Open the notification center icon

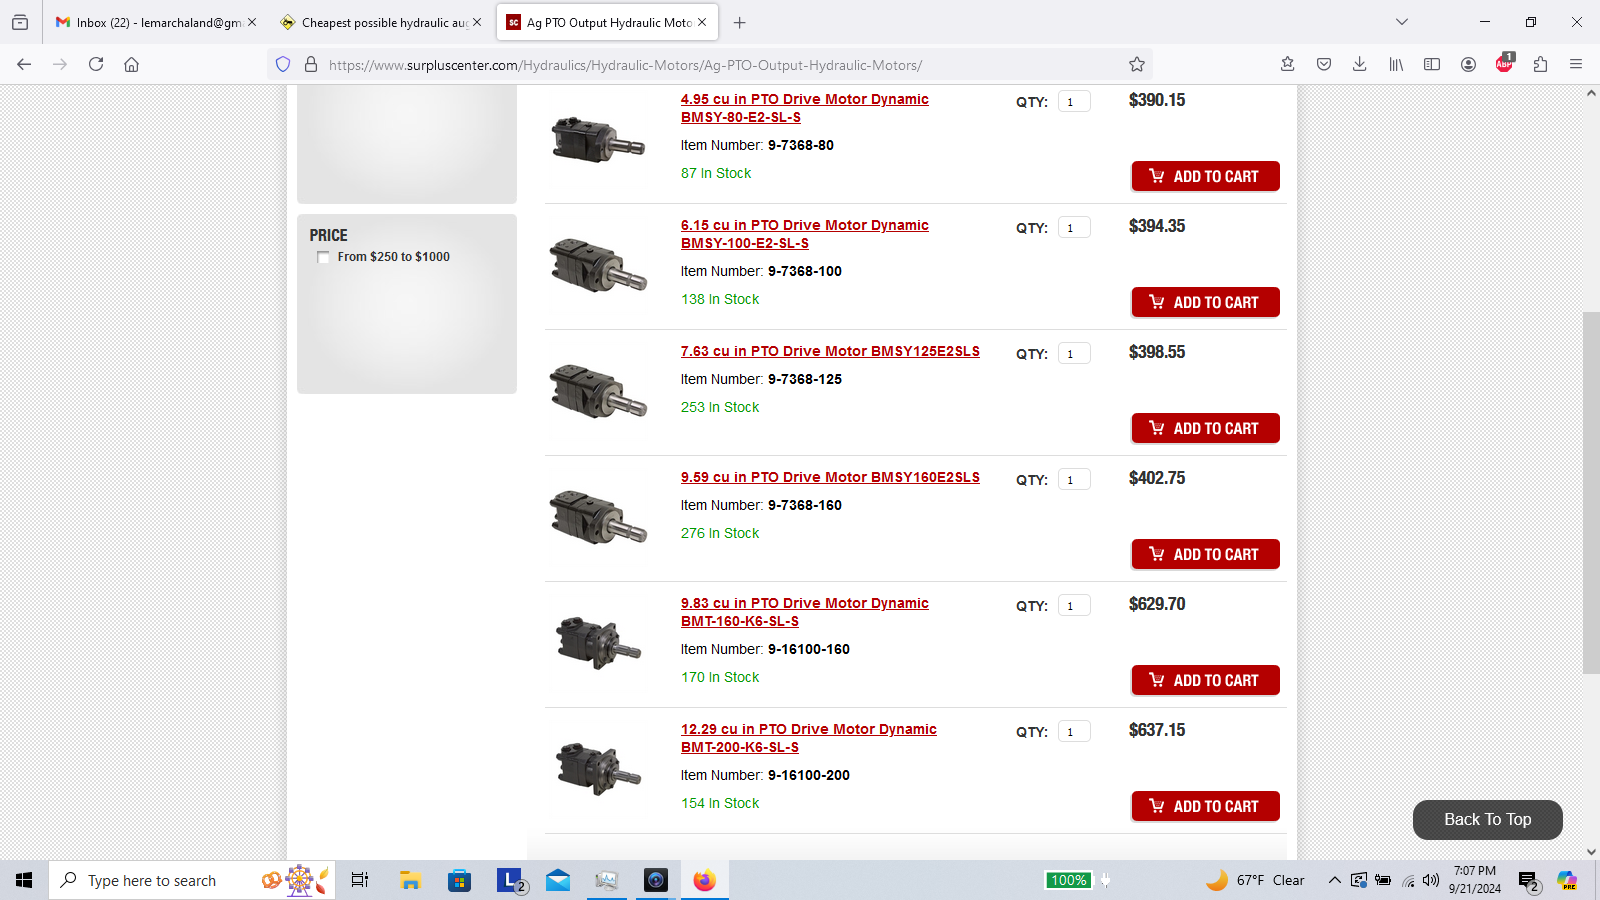(x=1529, y=881)
